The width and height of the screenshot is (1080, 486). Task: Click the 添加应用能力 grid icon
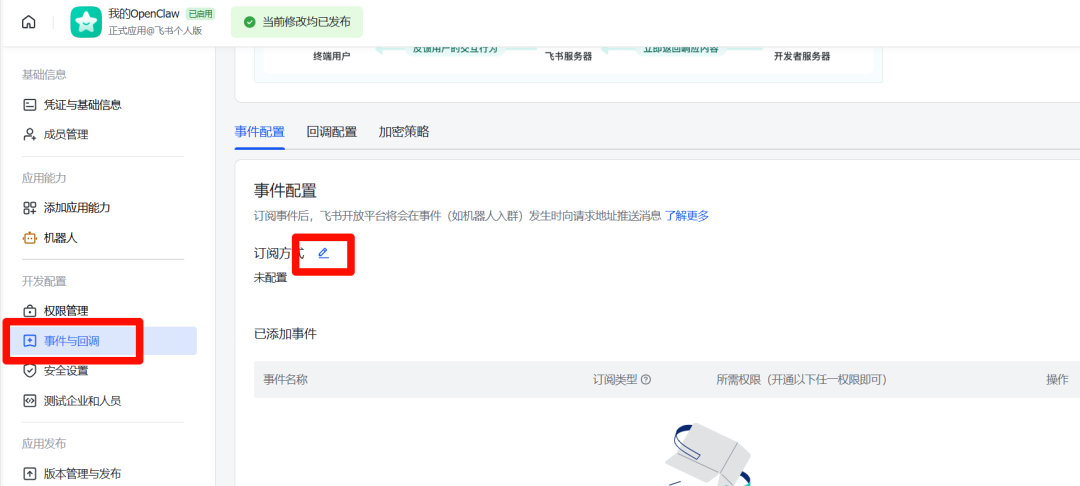point(30,208)
